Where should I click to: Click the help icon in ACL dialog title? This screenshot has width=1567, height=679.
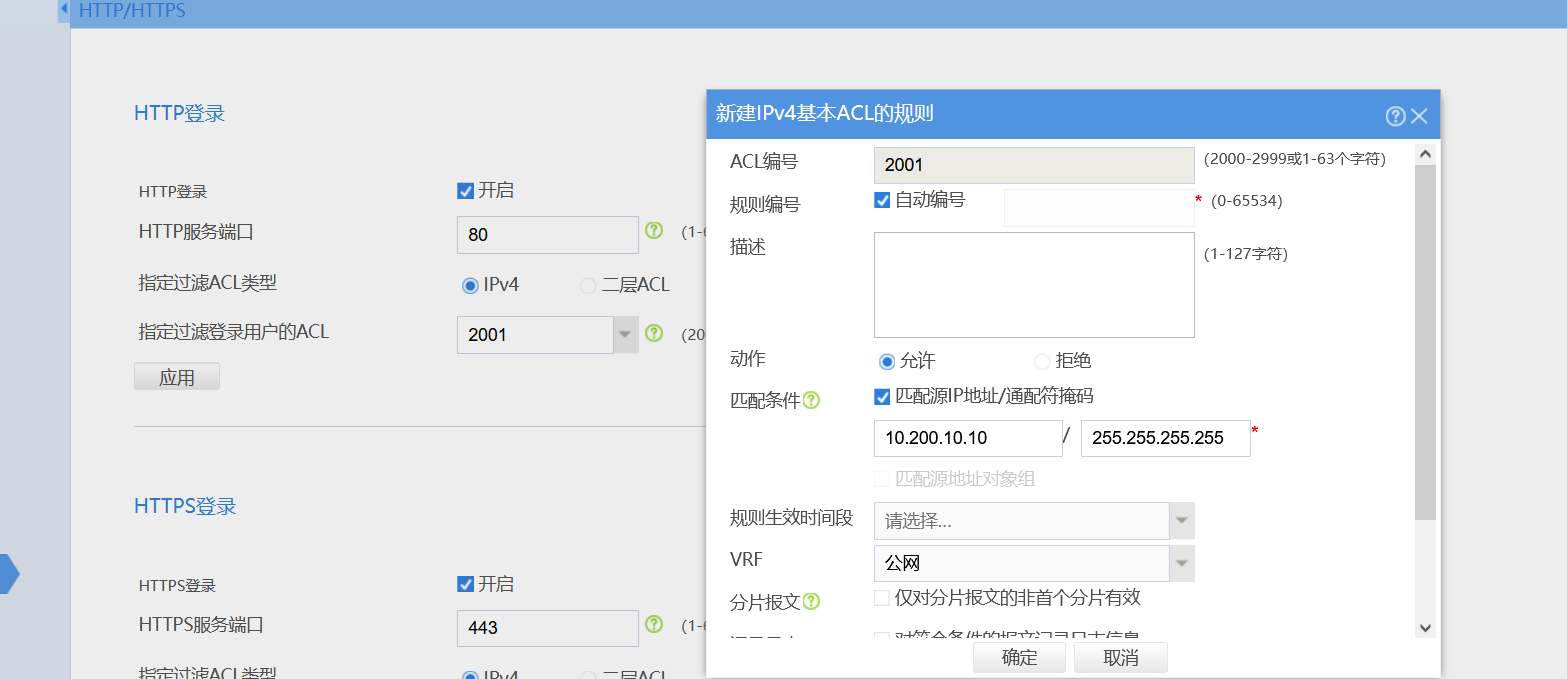1395,116
